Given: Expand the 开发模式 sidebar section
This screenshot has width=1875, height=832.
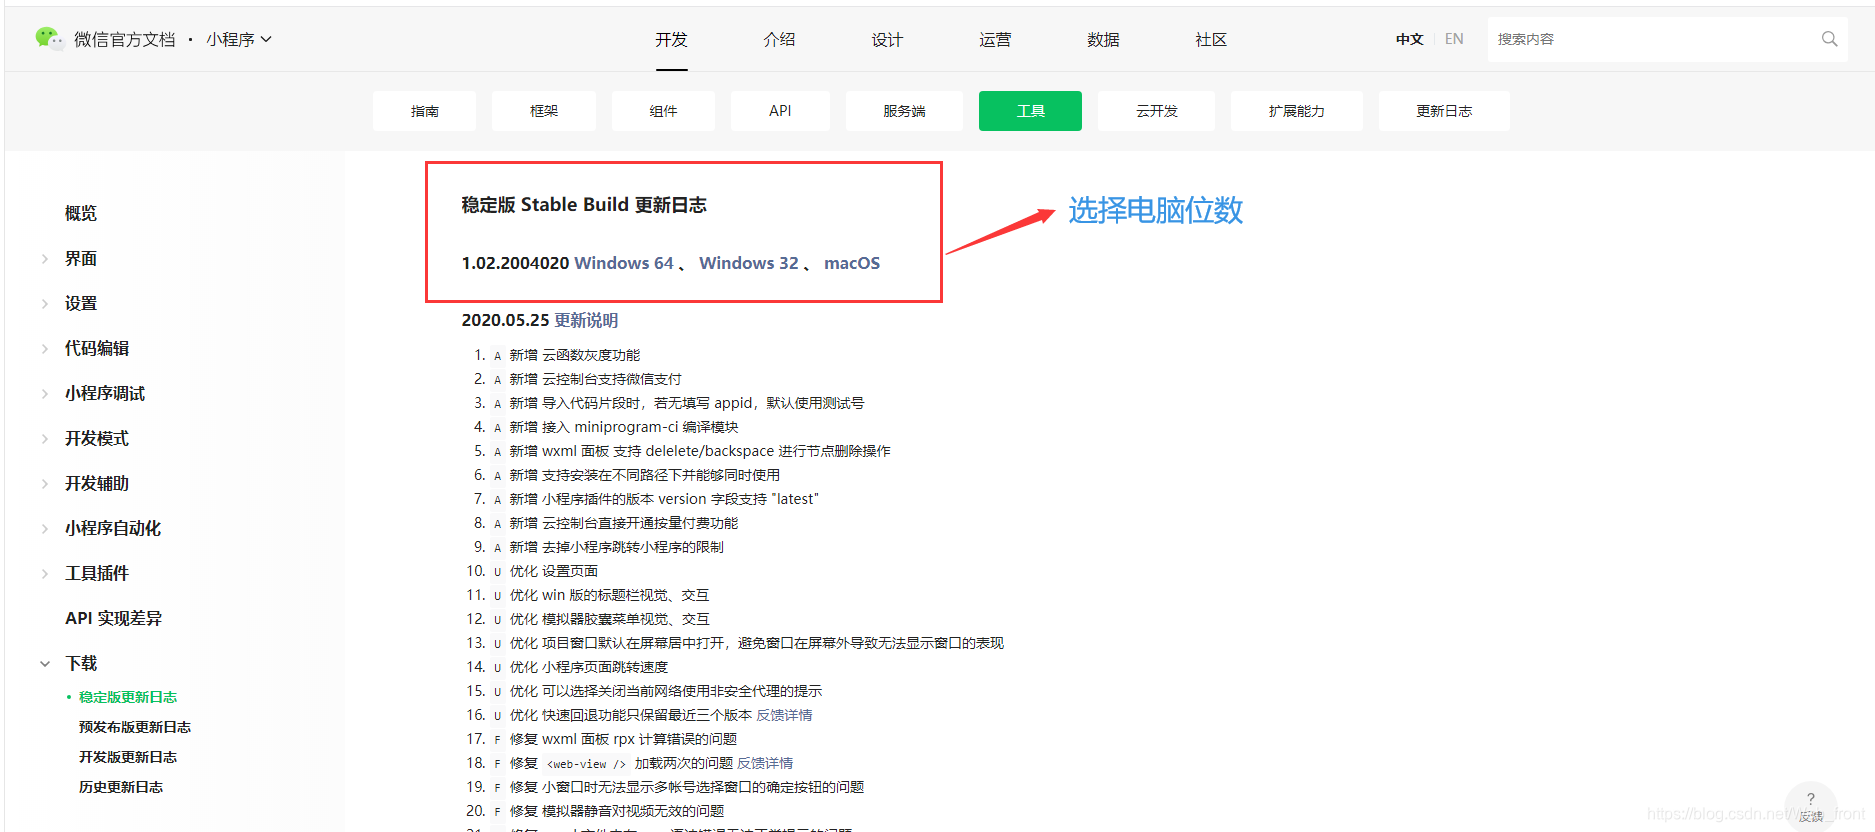Looking at the screenshot, I should tap(45, 439).
